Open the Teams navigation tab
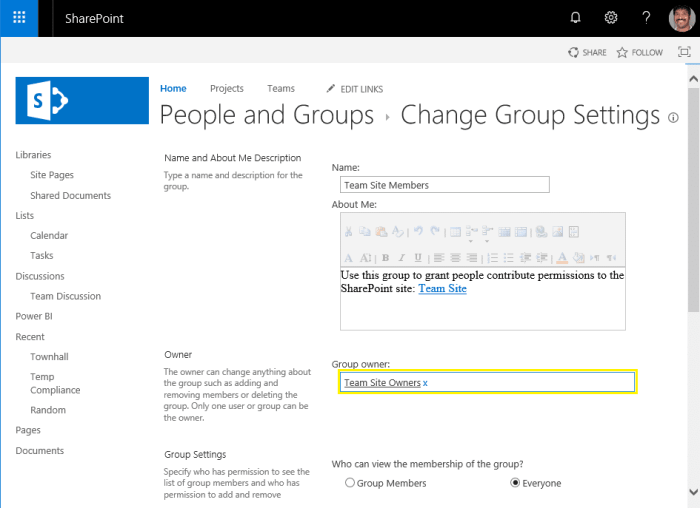 [x=281, y=89]
